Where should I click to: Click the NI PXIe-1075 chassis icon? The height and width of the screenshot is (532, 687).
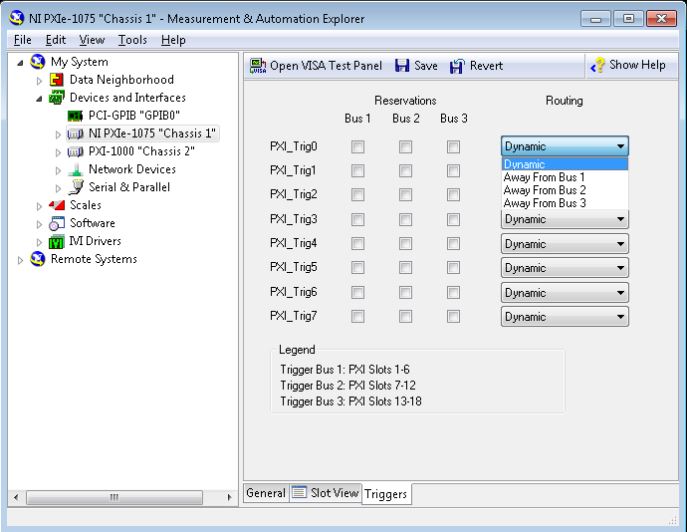pyautogui.click(x=75, y=134)
